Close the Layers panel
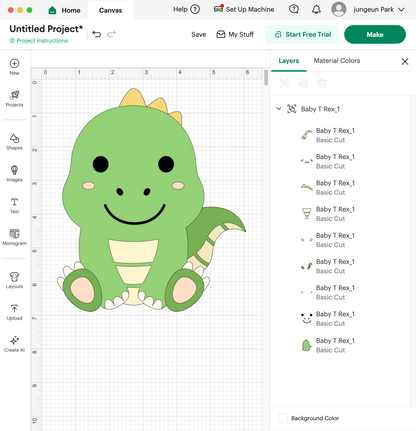Screen dimensions: 416x431 [x=405, y=61]
